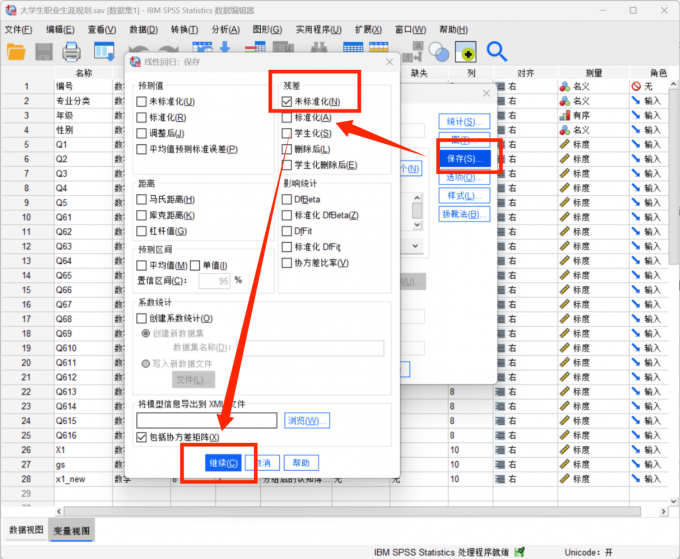
Task: Click the 浏览(W)... browse button
Action: coord(307,420)
